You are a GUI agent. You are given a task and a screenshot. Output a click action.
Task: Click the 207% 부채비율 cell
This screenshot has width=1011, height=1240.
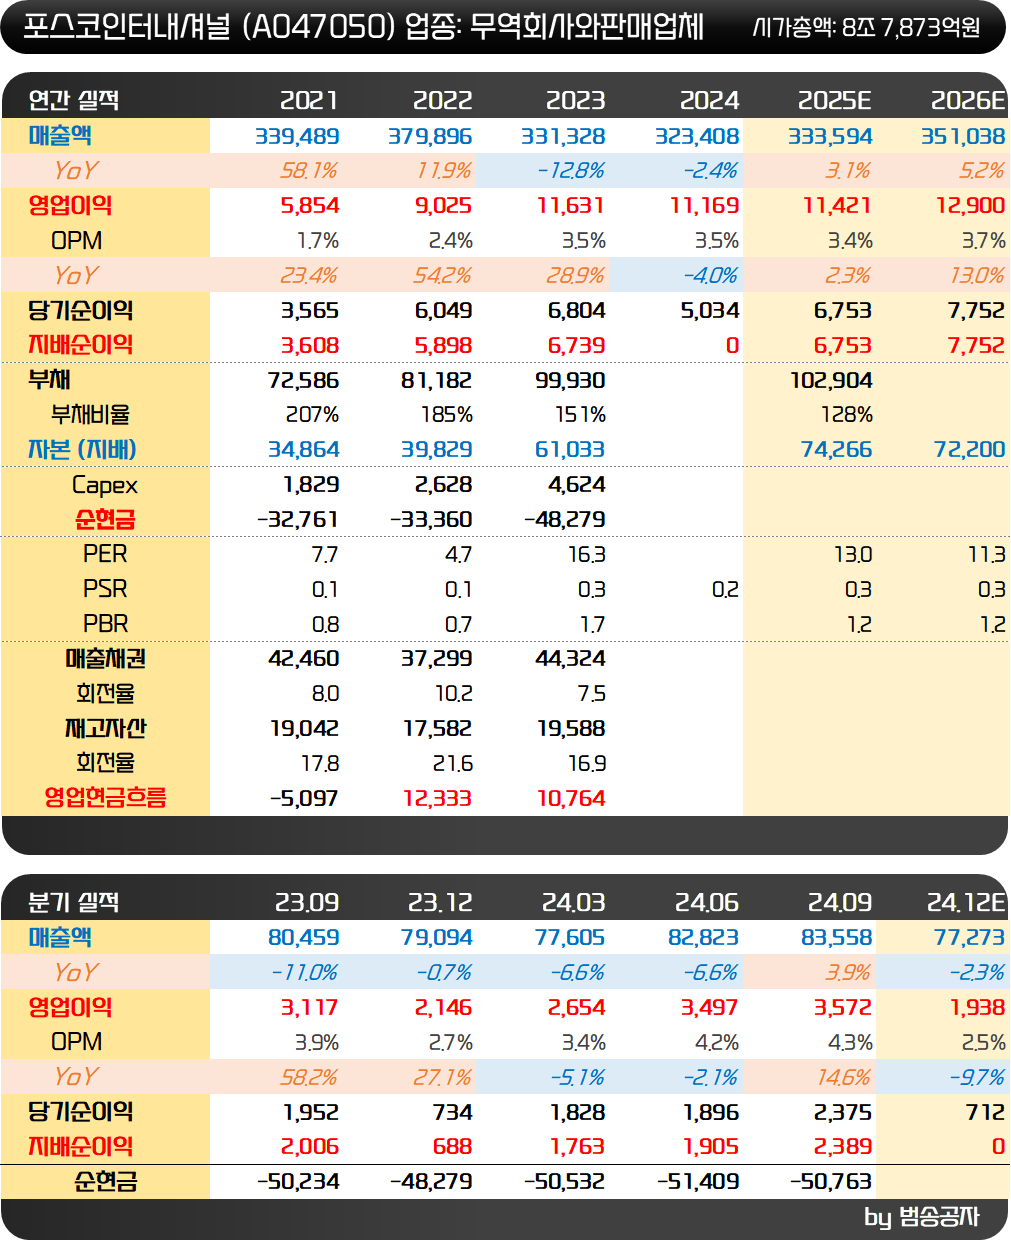coord(312,415)
